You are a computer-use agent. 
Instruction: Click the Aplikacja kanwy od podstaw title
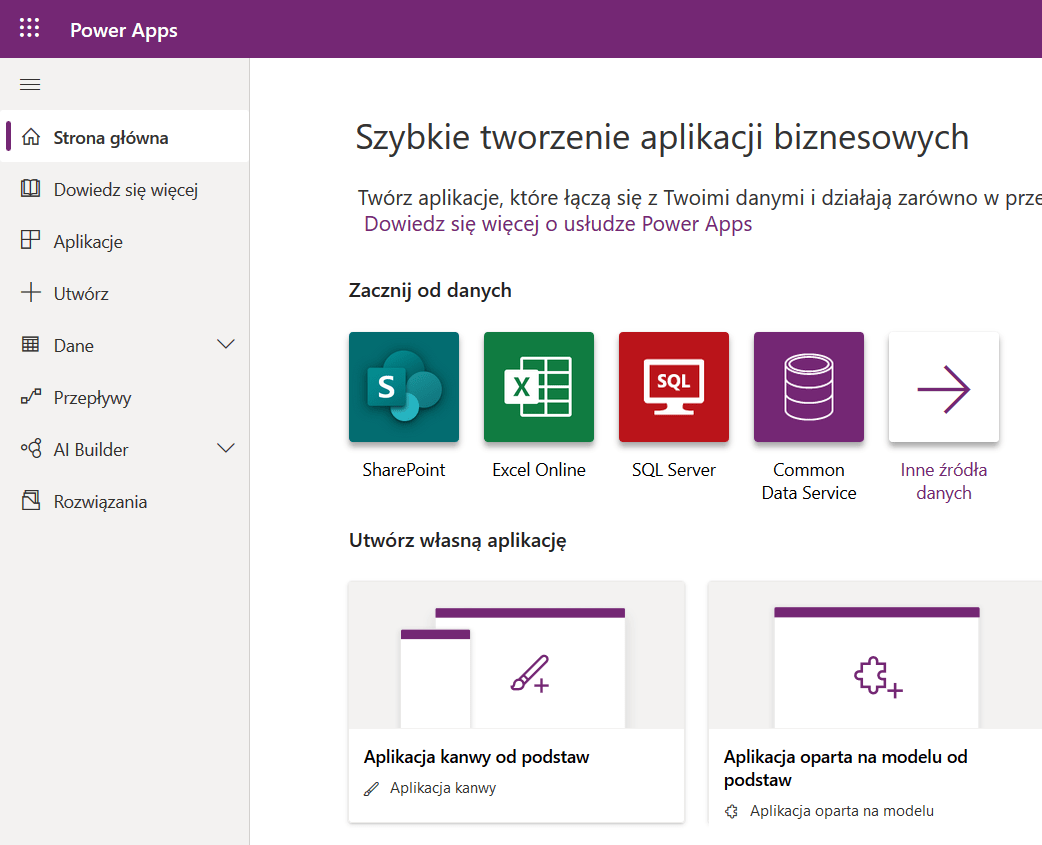pyautogui.click(x=476, y=757)
